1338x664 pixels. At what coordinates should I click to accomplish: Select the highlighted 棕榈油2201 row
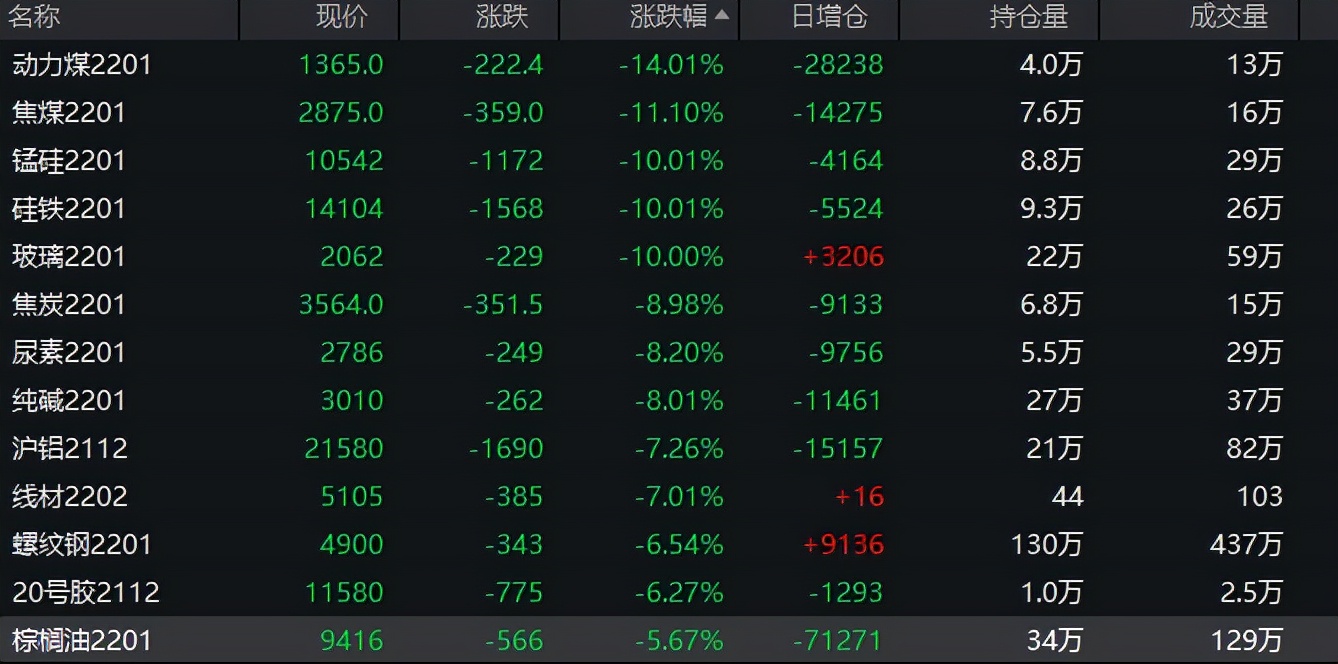pos(82,640)
